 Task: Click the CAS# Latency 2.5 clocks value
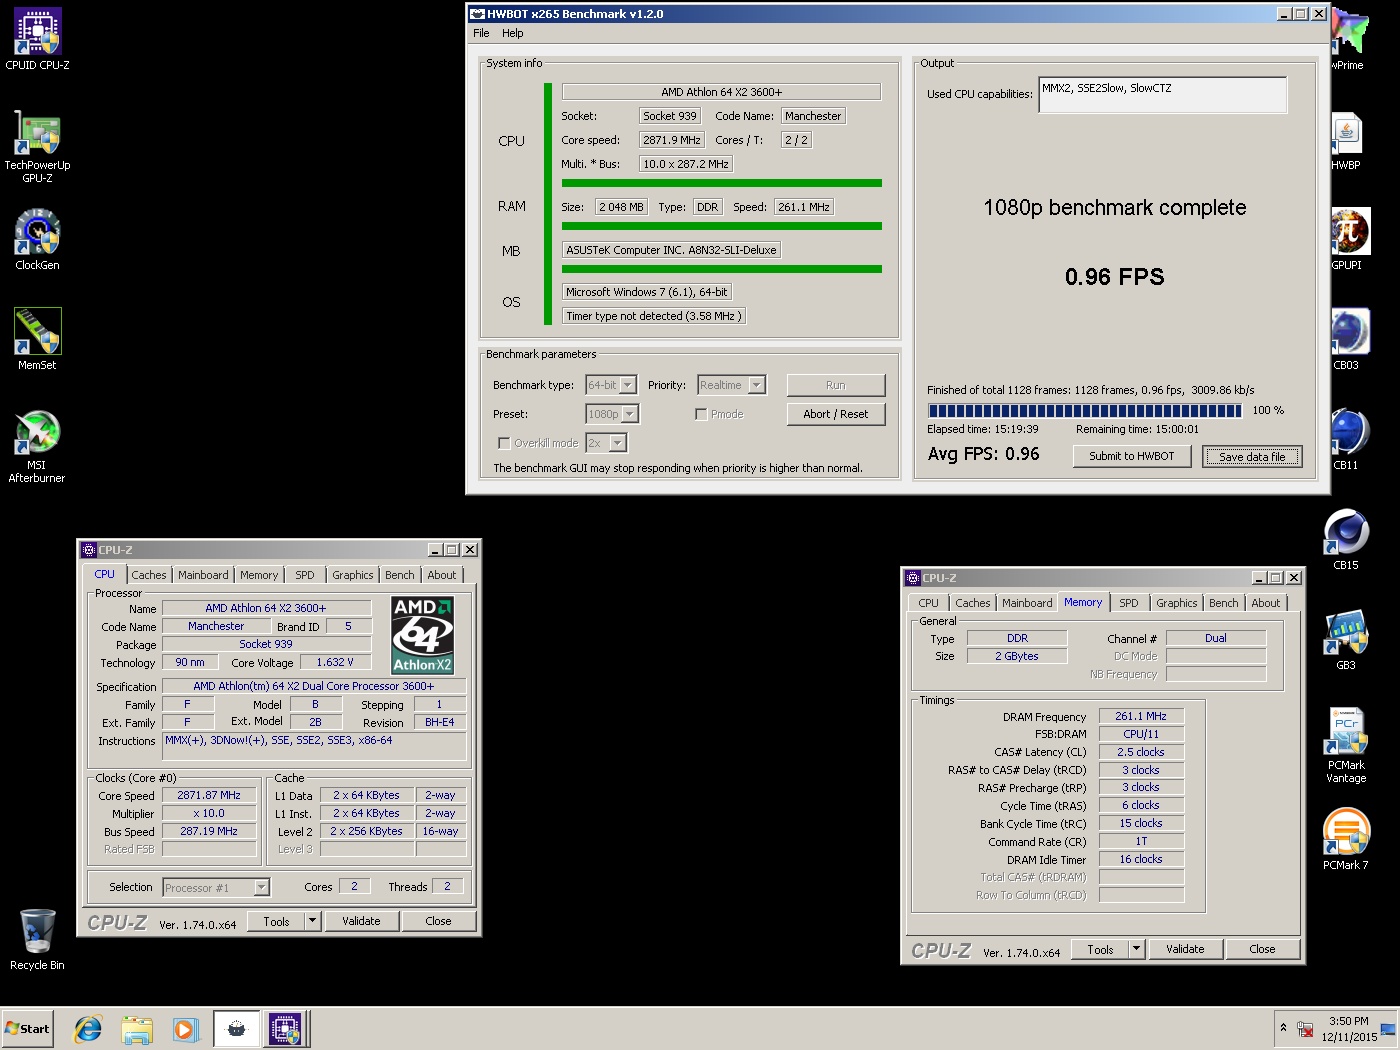click(x=1141, y=752)
